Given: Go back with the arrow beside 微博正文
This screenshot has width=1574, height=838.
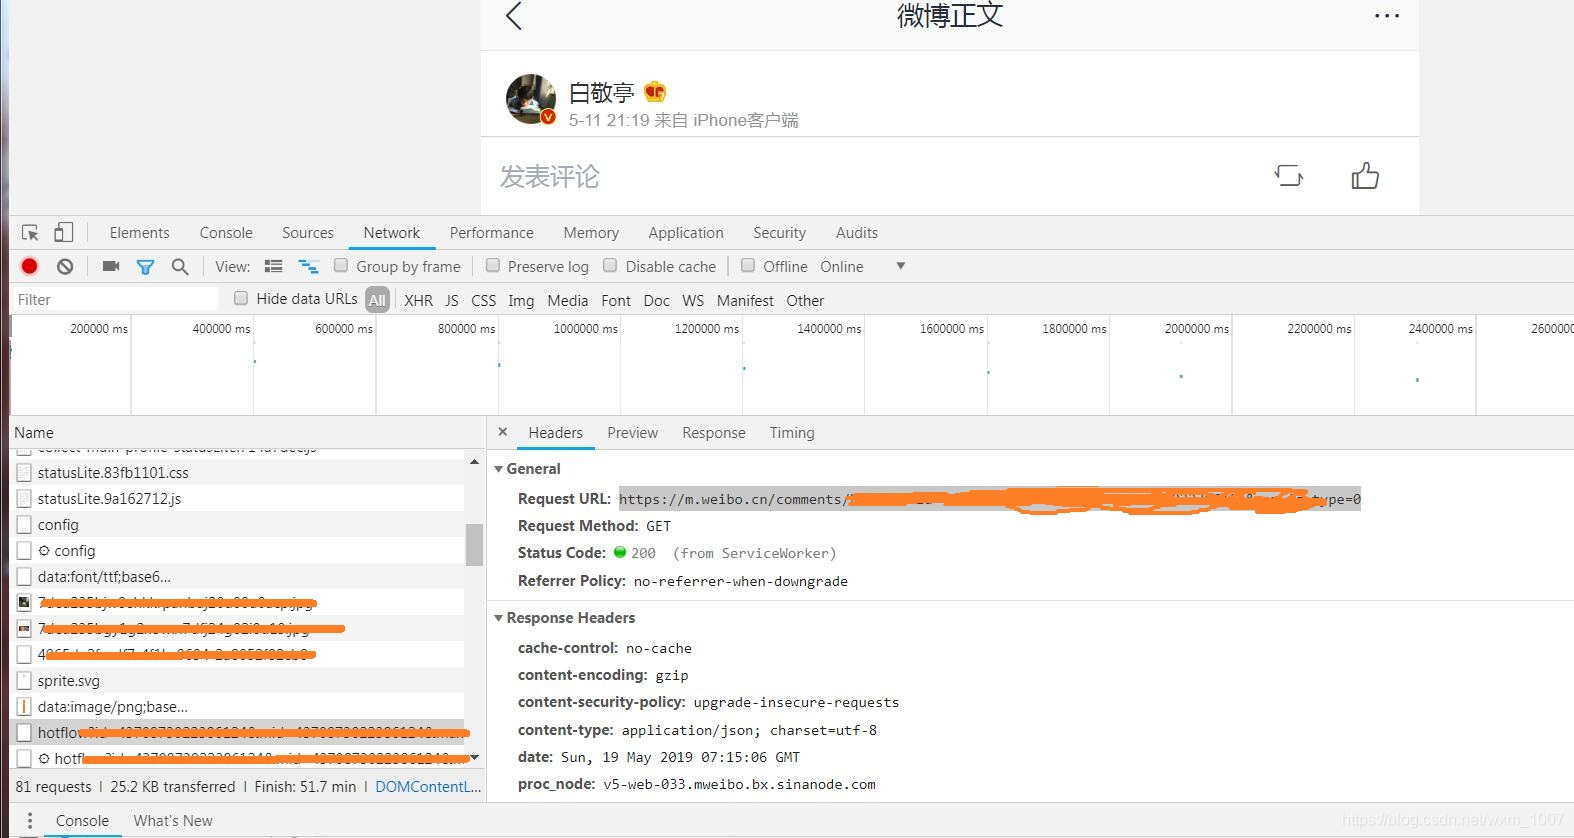Looking at the screenshot, I should (x=514, y=16).
